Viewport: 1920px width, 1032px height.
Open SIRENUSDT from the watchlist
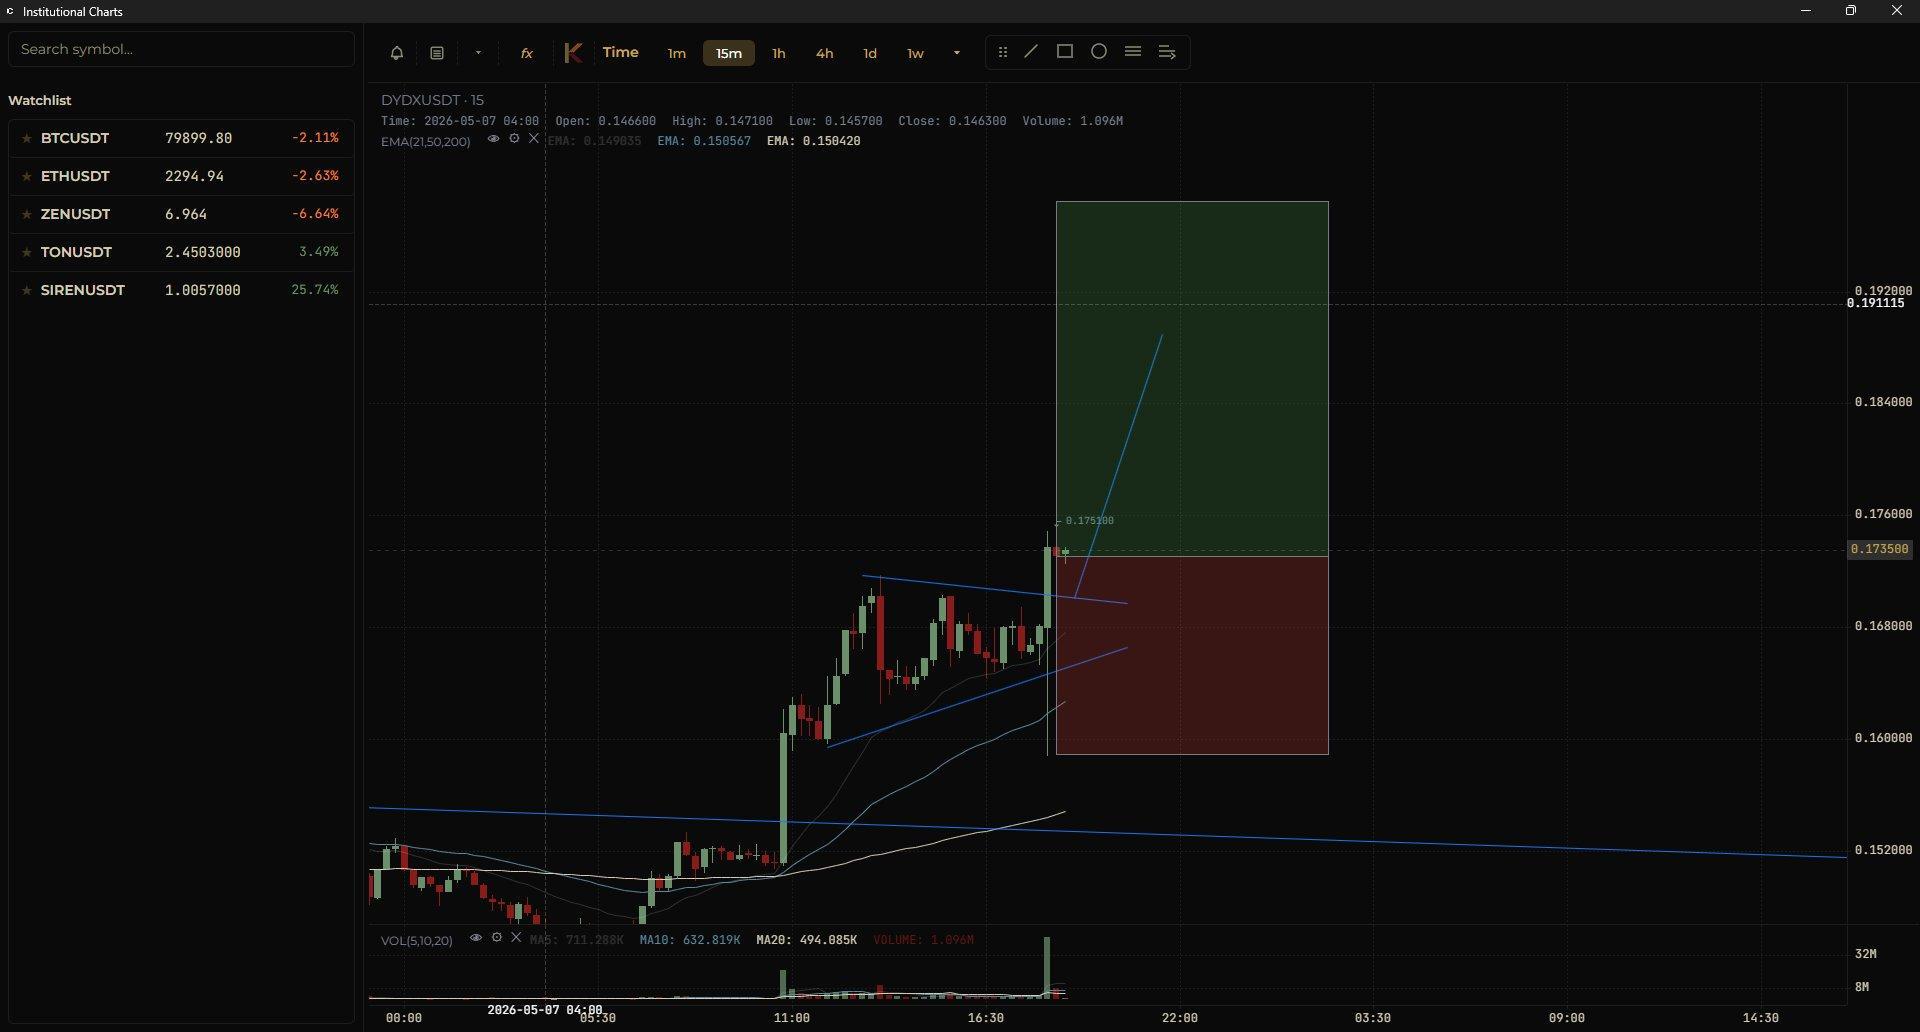pyautogui.click(x=181, y=290)
